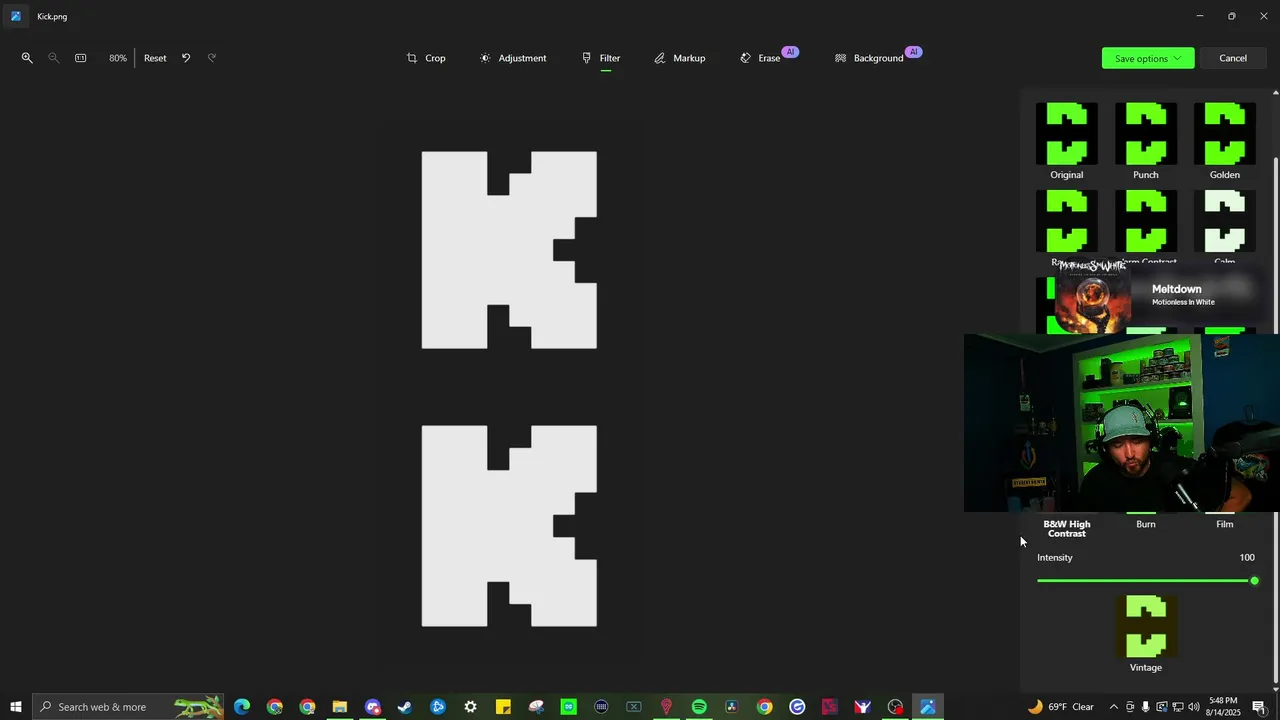This screenshot has height=720, width=1280.
Task: Click the middle of the Intensity slider track
Action: coord(1146,581)
